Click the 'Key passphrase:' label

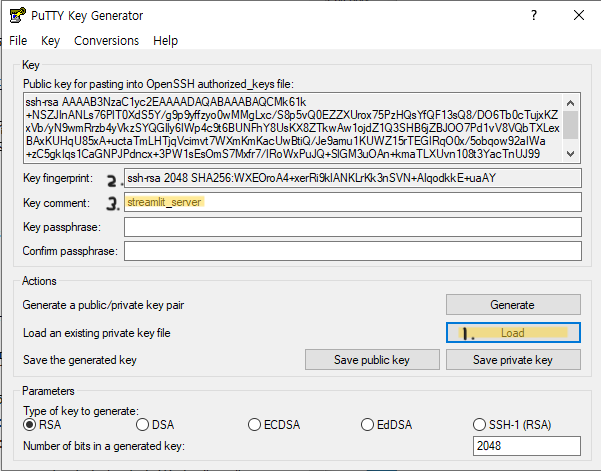coord(62,227)
